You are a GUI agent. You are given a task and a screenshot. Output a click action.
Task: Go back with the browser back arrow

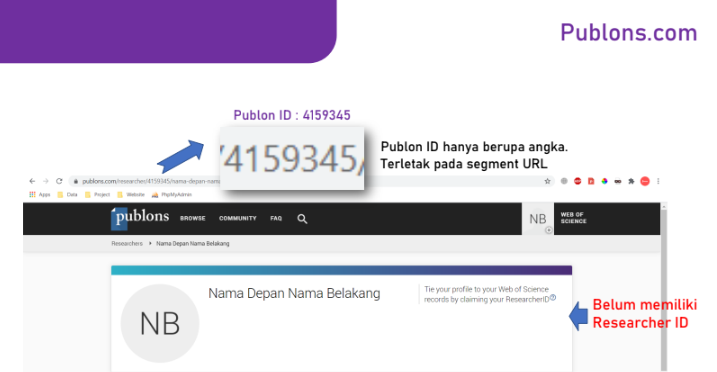click(x=32, y=181)
